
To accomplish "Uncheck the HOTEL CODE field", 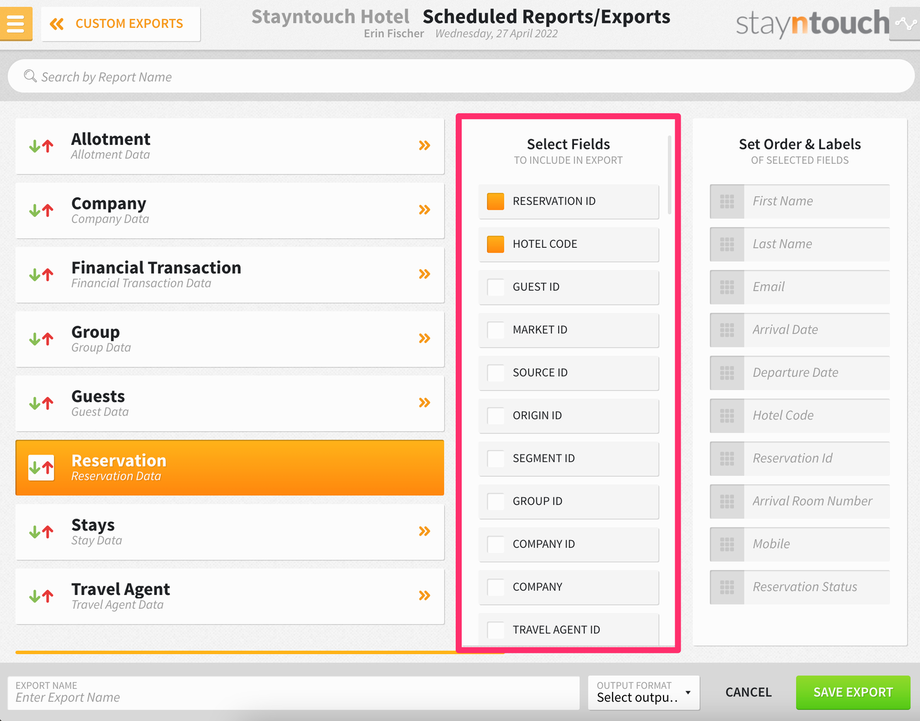I will click(x=495, y=244).
